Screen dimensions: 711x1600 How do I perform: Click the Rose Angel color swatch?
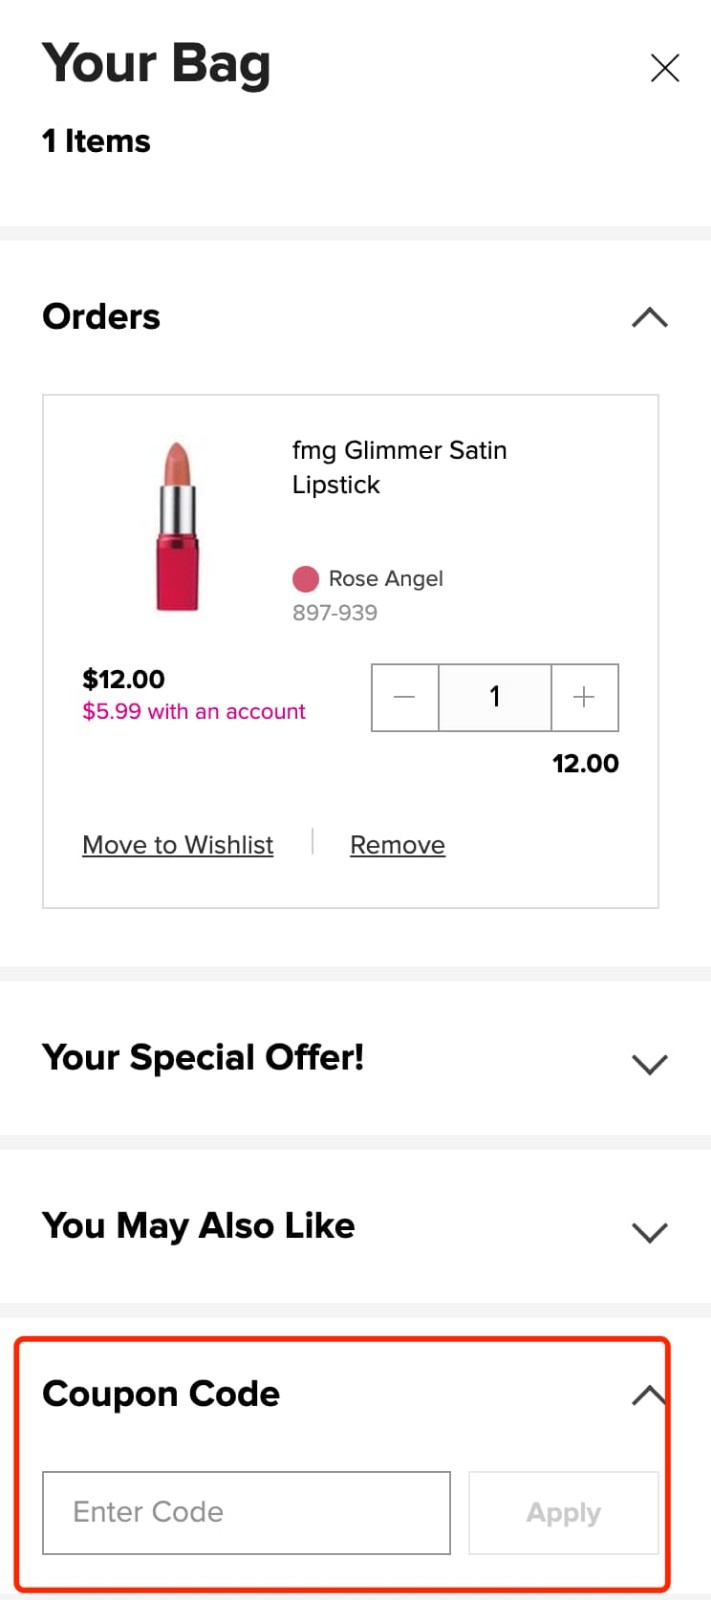click(306, 578)
